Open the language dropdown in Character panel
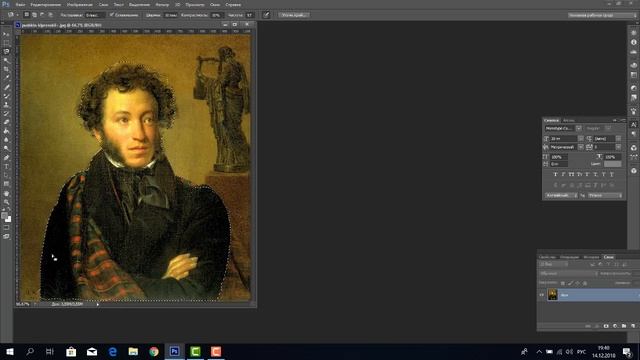The height and width of the screenshot is (360, 640). pyautogui.click(x=561, y=196)
